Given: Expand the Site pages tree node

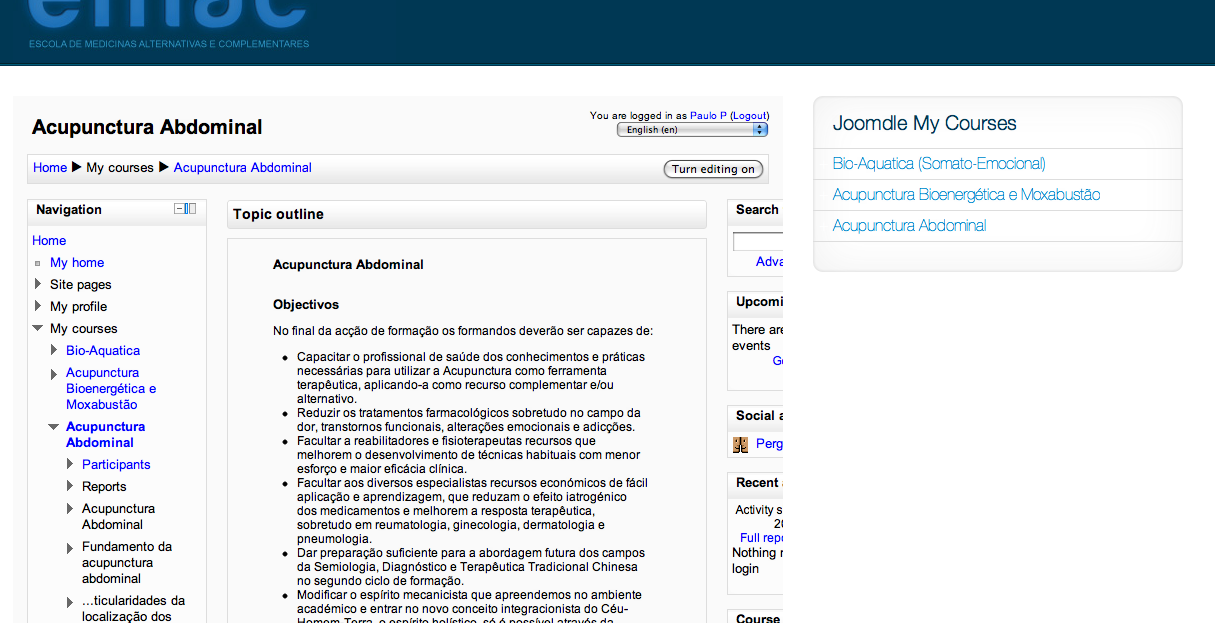Looking at the screenshot, I should (39, 284).
